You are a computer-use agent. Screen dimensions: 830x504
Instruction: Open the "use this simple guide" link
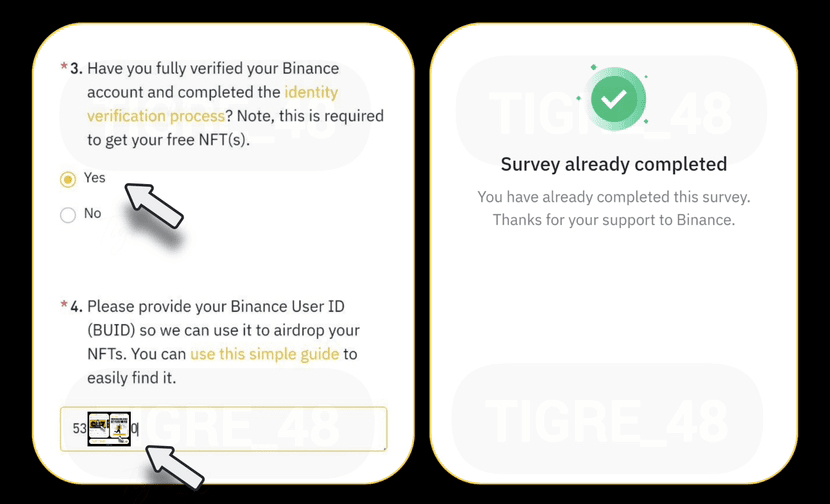pyautogui.click(x=265, y=354)
